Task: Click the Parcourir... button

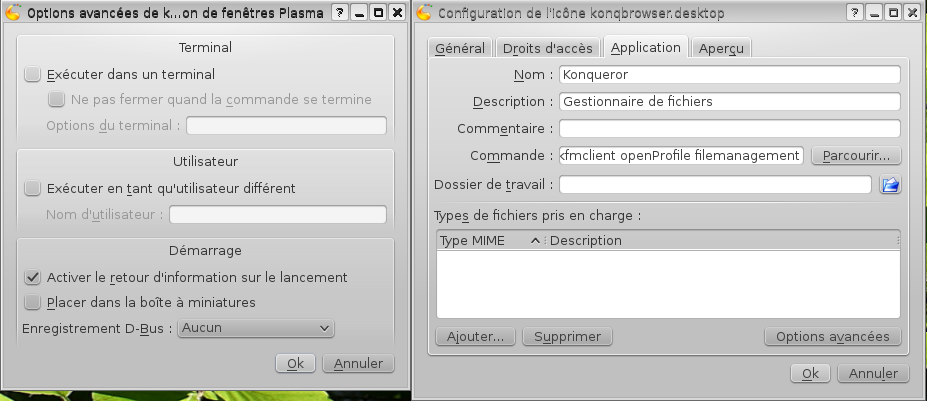Action: tap(856, 156)
